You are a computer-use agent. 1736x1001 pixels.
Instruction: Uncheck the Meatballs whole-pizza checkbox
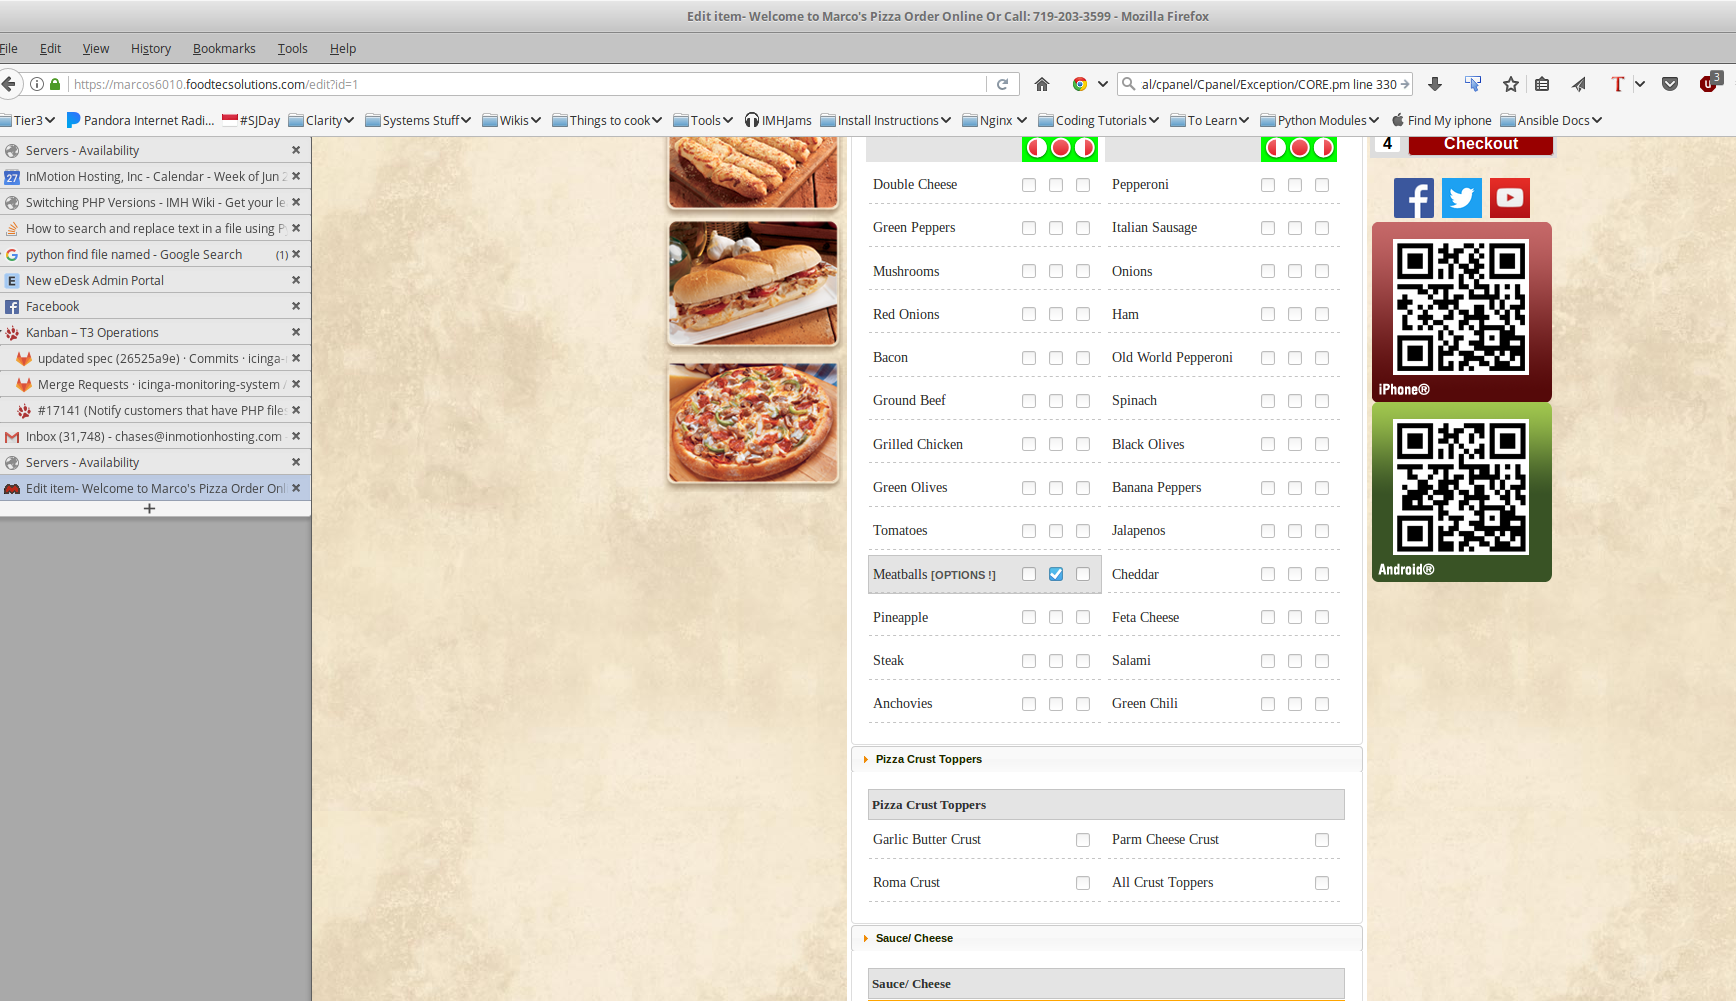pos(1055,574)
